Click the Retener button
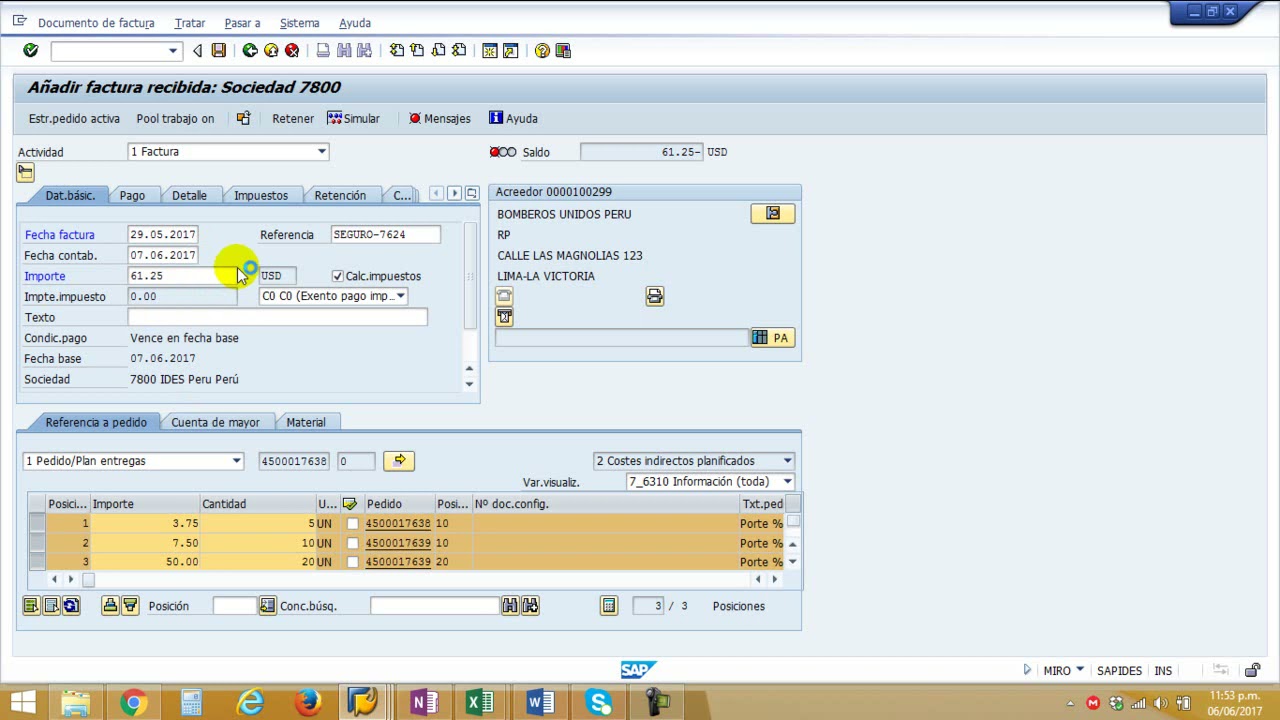 tap(293, 118)
